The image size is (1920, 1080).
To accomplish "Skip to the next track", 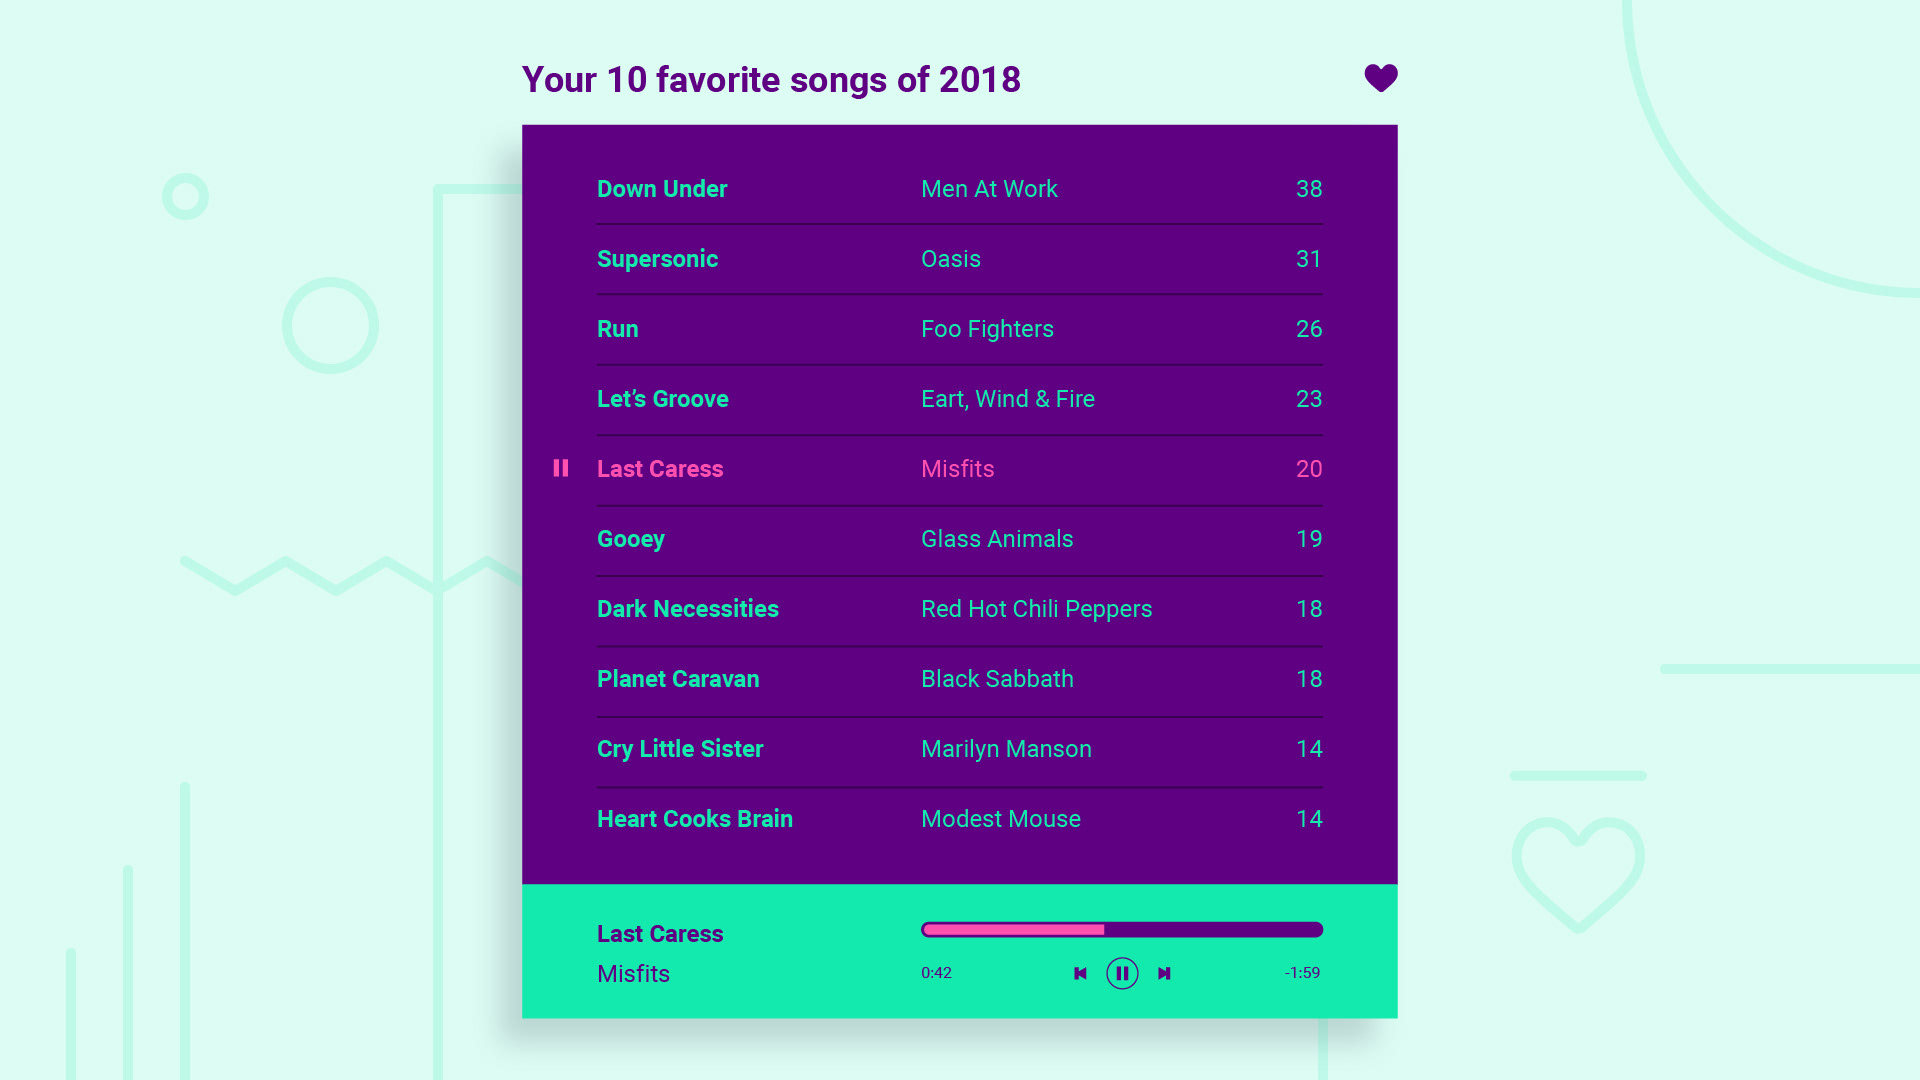I will click(x=1164, y=973).
